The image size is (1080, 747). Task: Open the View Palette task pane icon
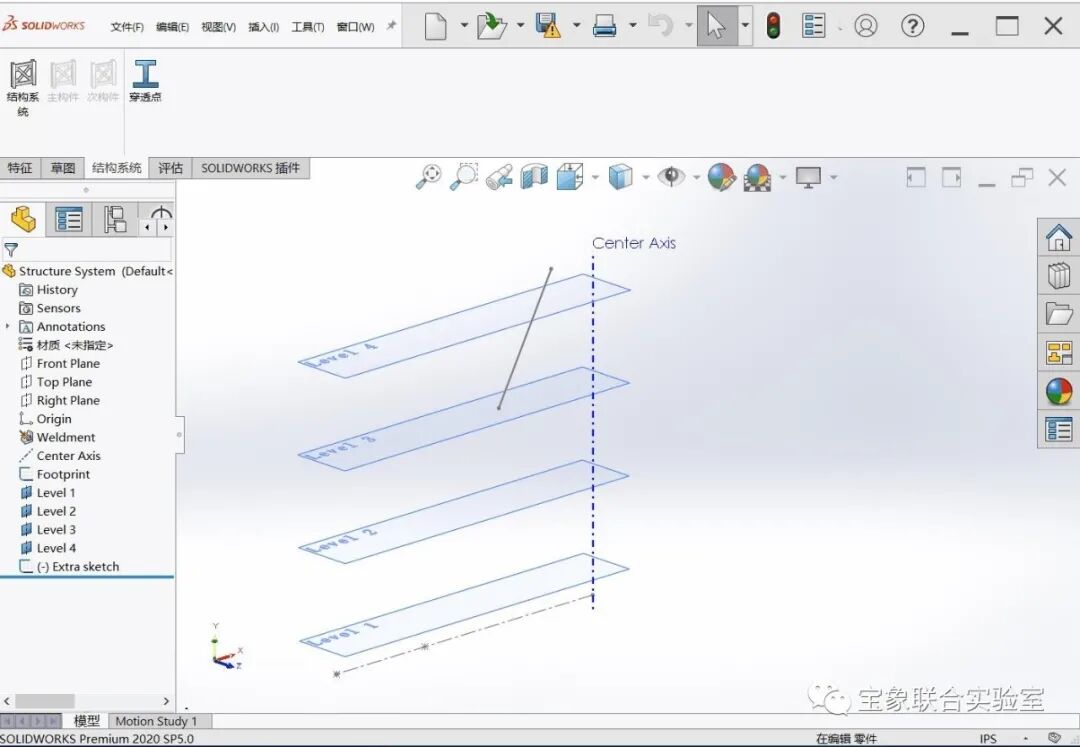1059,353
